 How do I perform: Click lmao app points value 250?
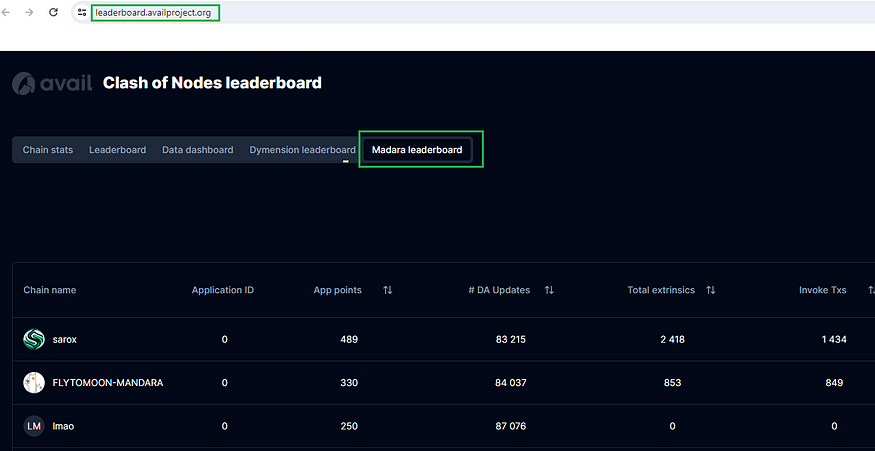(x=349, y=426)
